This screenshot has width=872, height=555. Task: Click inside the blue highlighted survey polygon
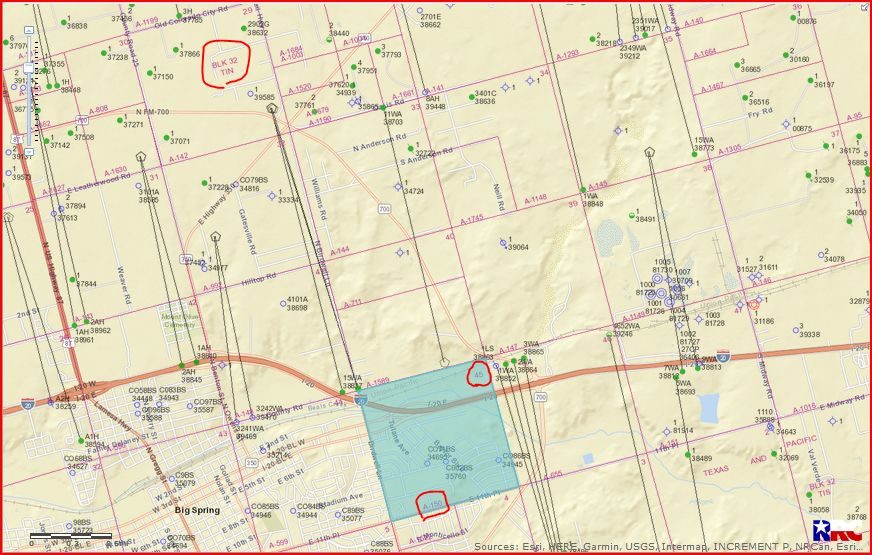click(439, 439)
